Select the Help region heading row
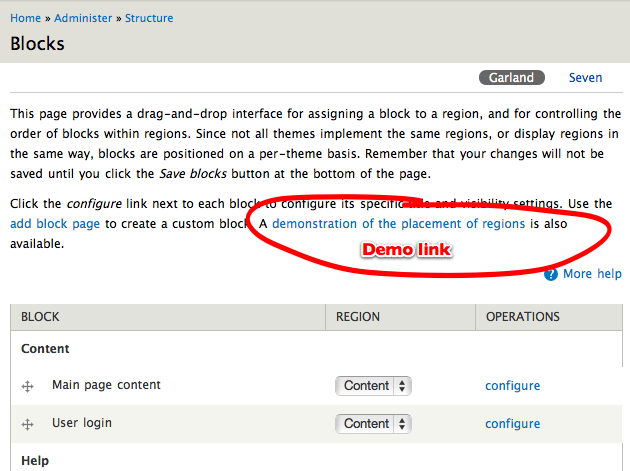 pos(317,461)
